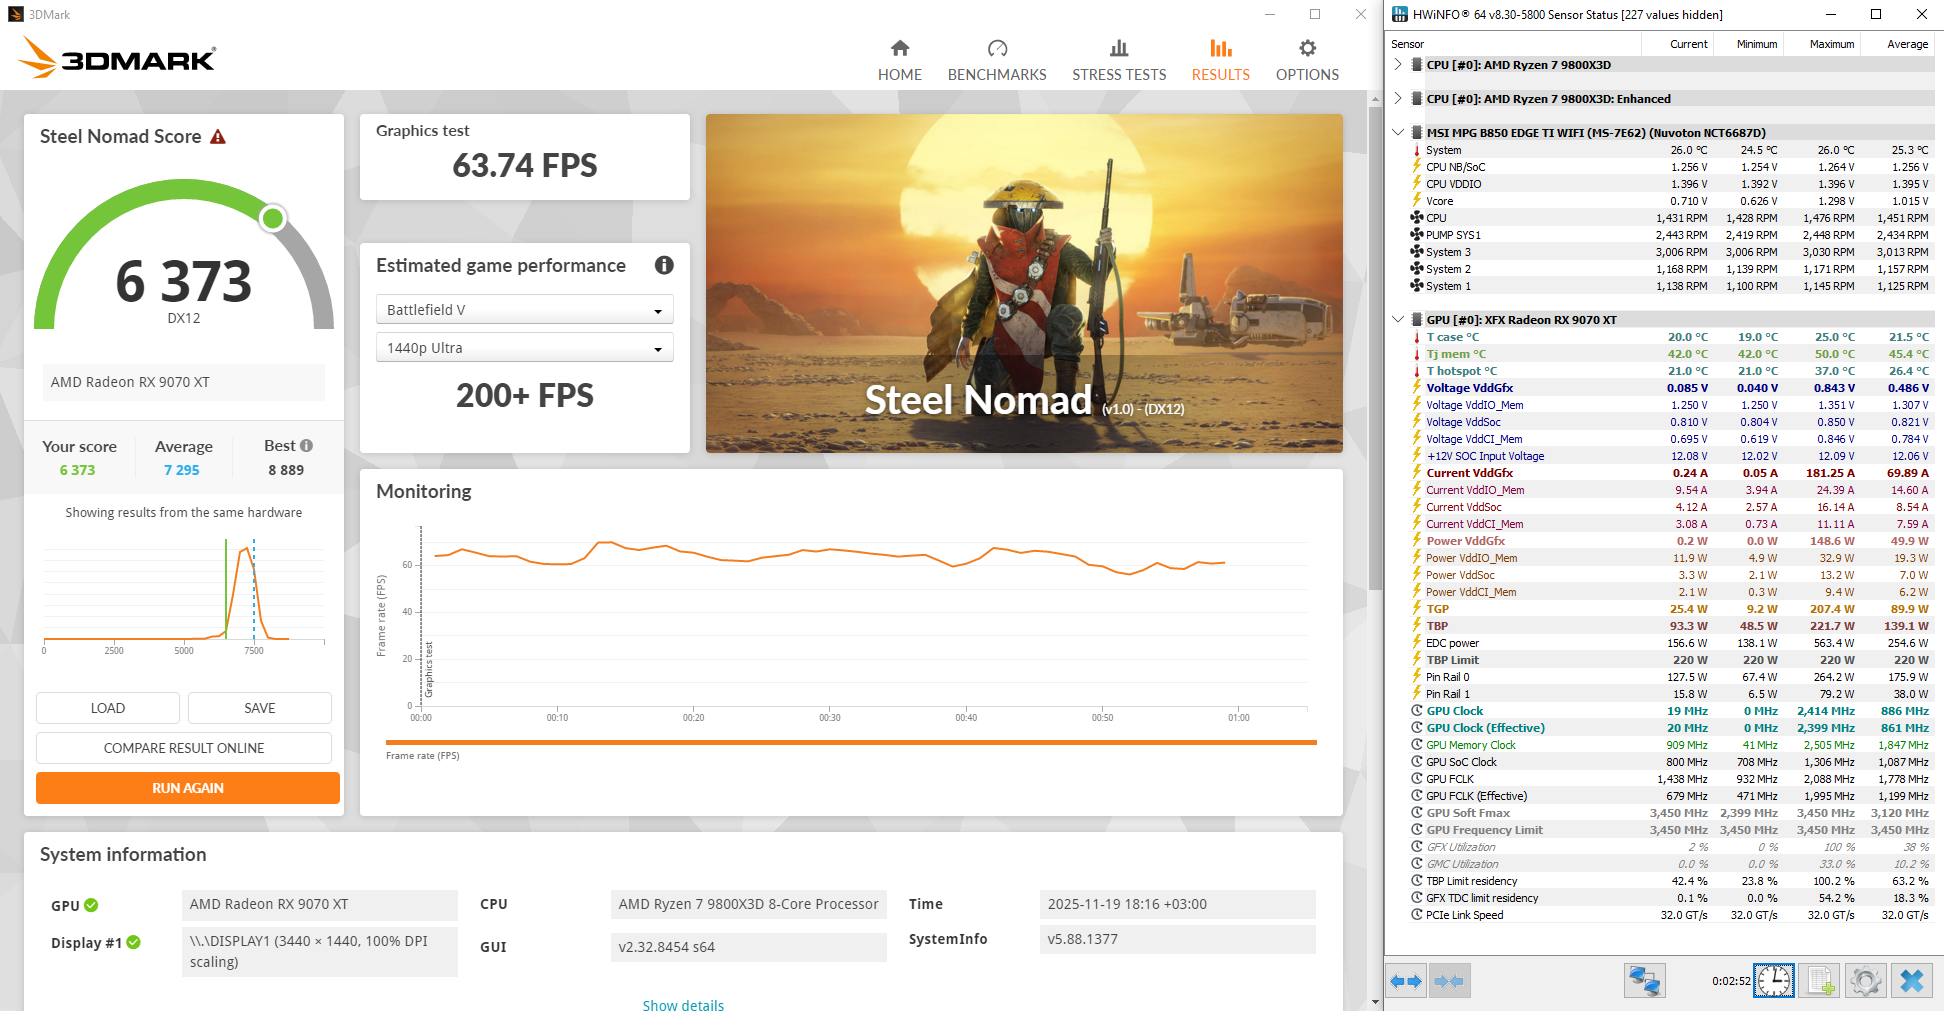Image resolution: width=1944 pixels, height=1011 pixels.
Task: Start HWiNFO logging with the sheet-plus icon
Action: click(x=1820, y=981)
